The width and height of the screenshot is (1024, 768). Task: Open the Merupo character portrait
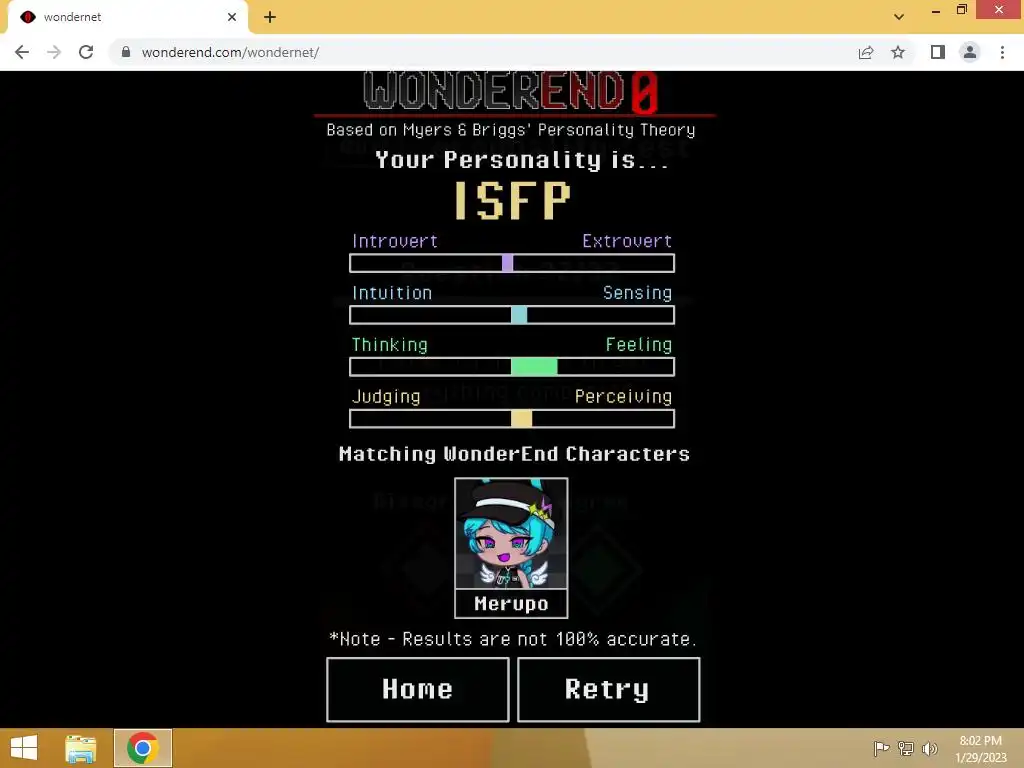click(x=511, y=534)
